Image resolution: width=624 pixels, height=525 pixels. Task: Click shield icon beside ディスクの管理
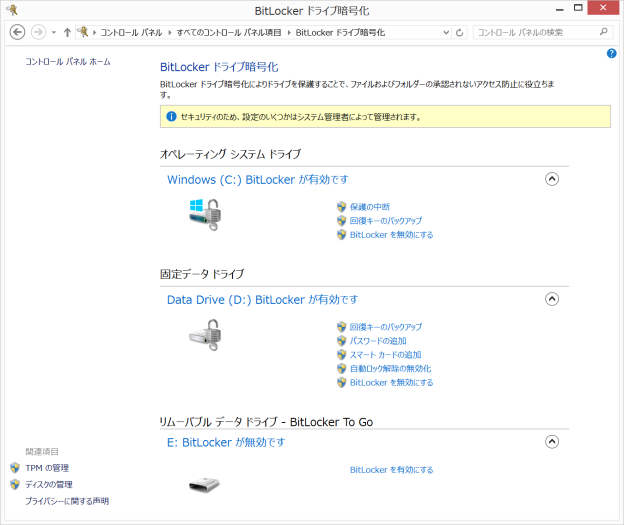pos(15,484)
